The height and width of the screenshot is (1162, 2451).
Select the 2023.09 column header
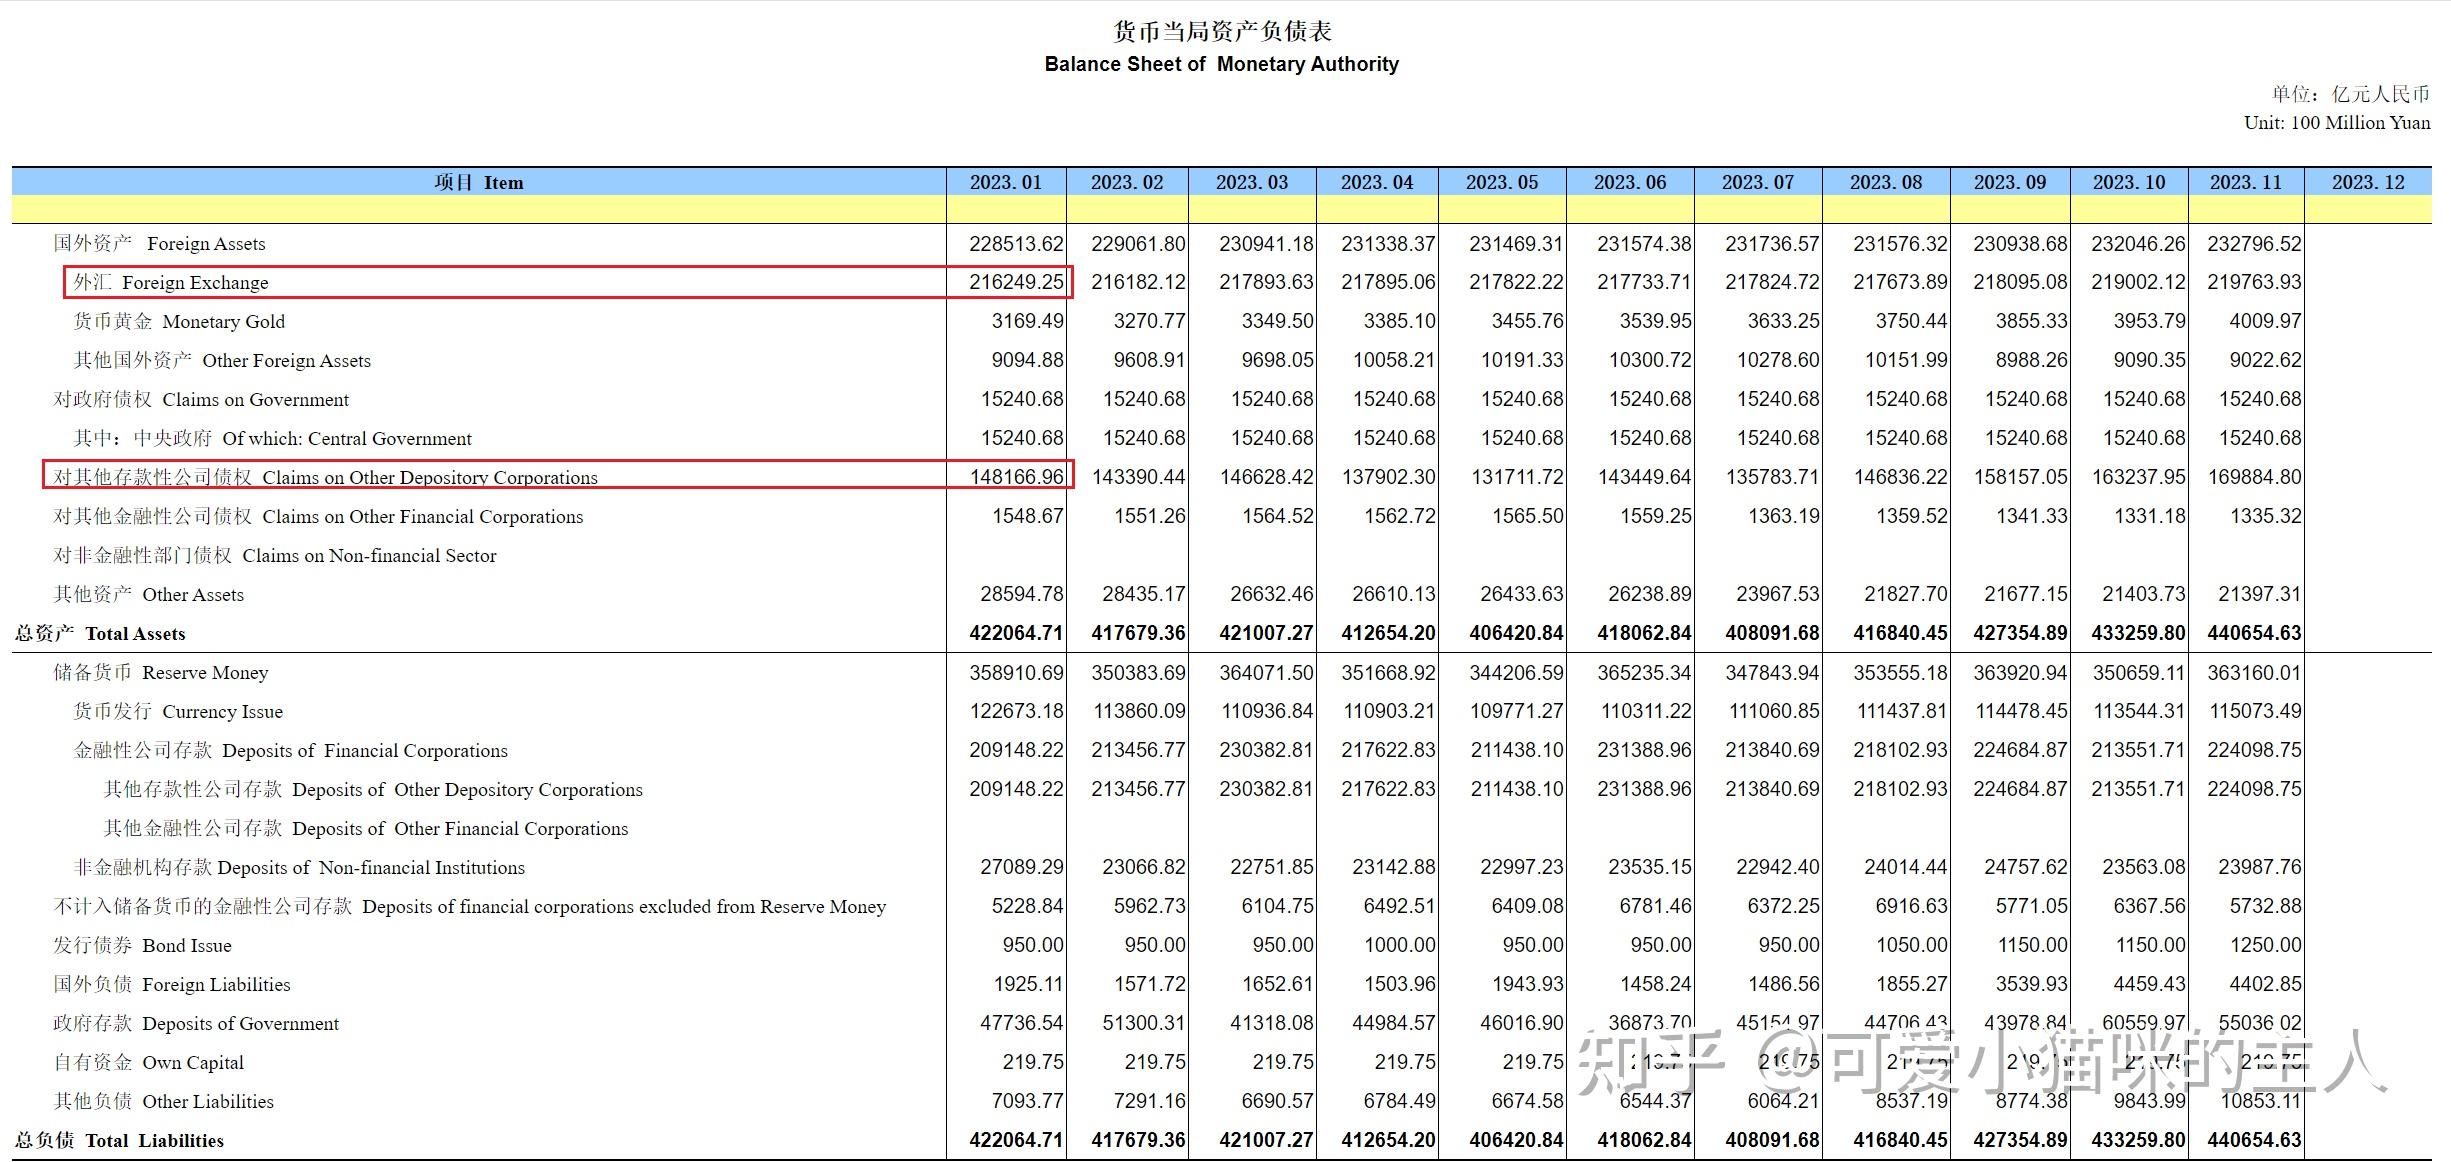[x=2010, y=182]
